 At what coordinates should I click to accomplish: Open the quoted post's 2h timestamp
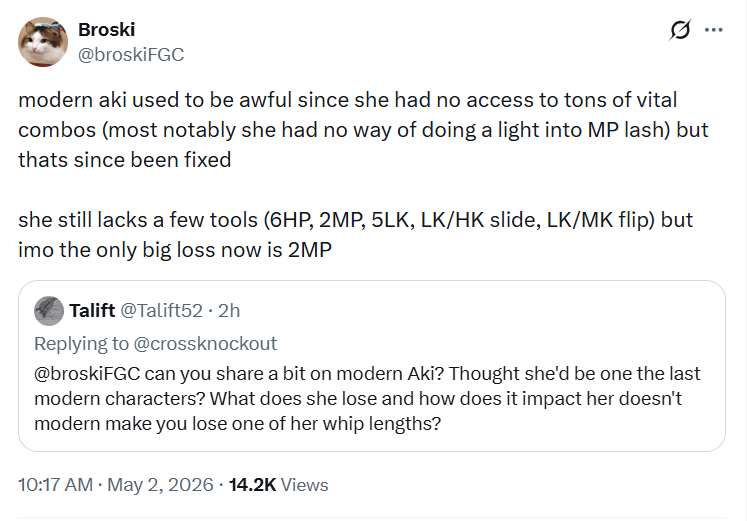click(x=229, y=311)
